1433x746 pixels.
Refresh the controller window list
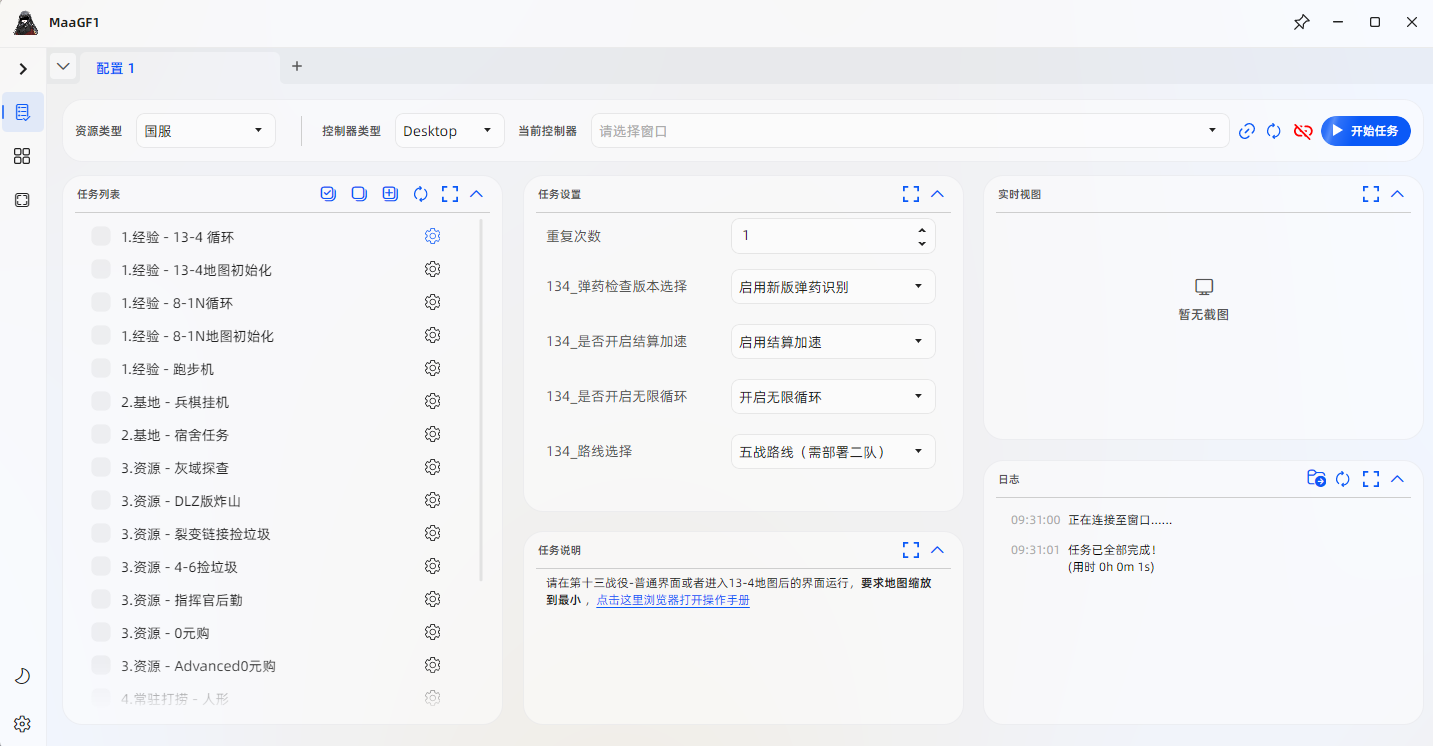[x=1273, y=130]
